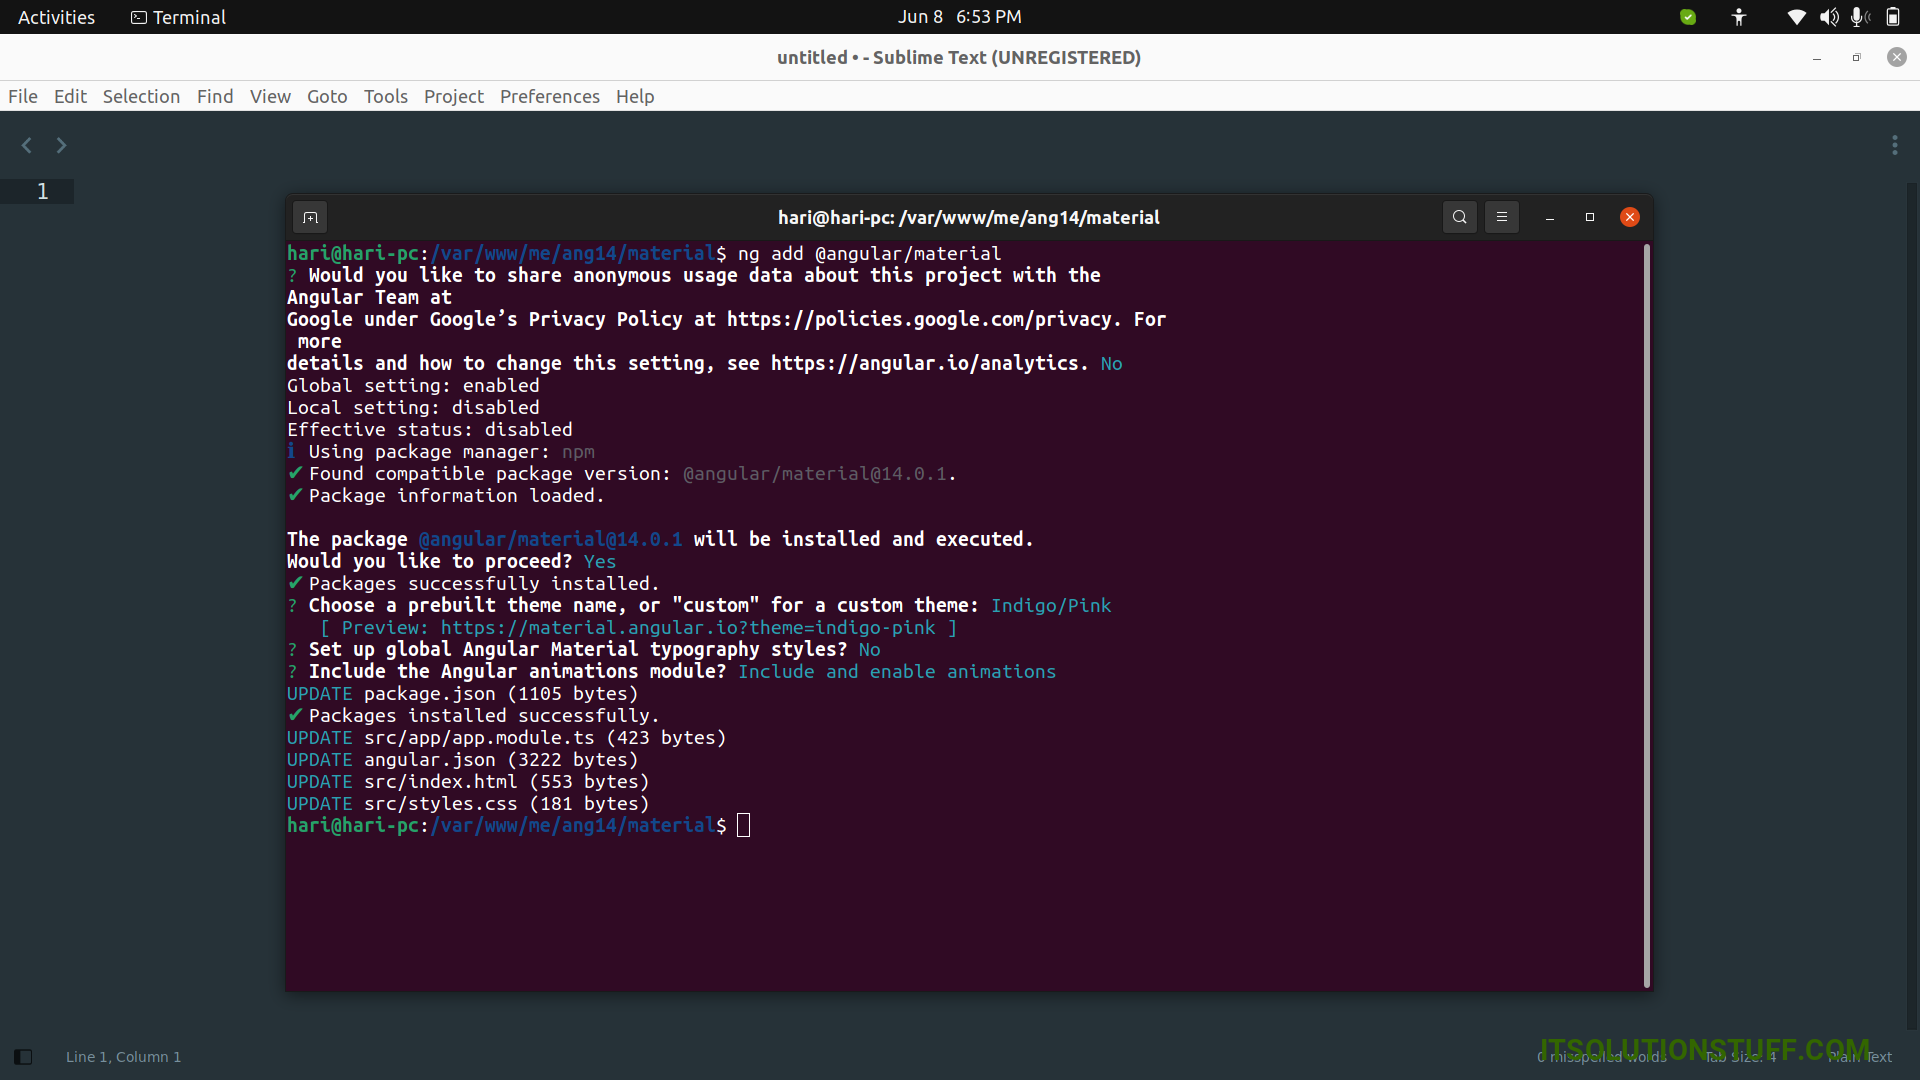
Task: Click the network status indicator
Action: pyautogui.click(x=1797, y=17)
